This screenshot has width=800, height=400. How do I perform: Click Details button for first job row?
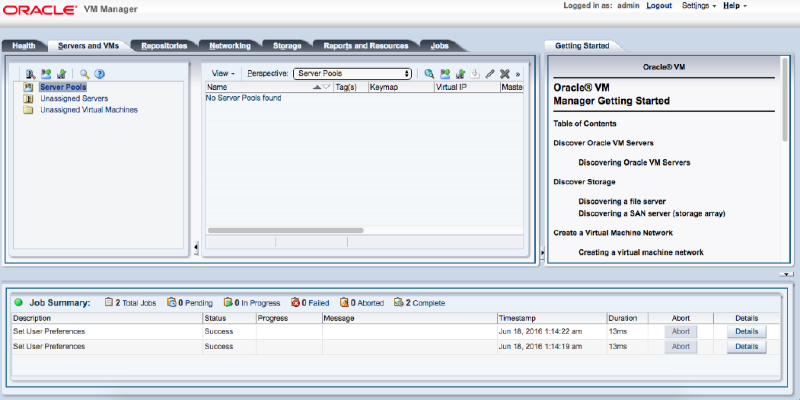pyautogui.click(x=746, y=331)
